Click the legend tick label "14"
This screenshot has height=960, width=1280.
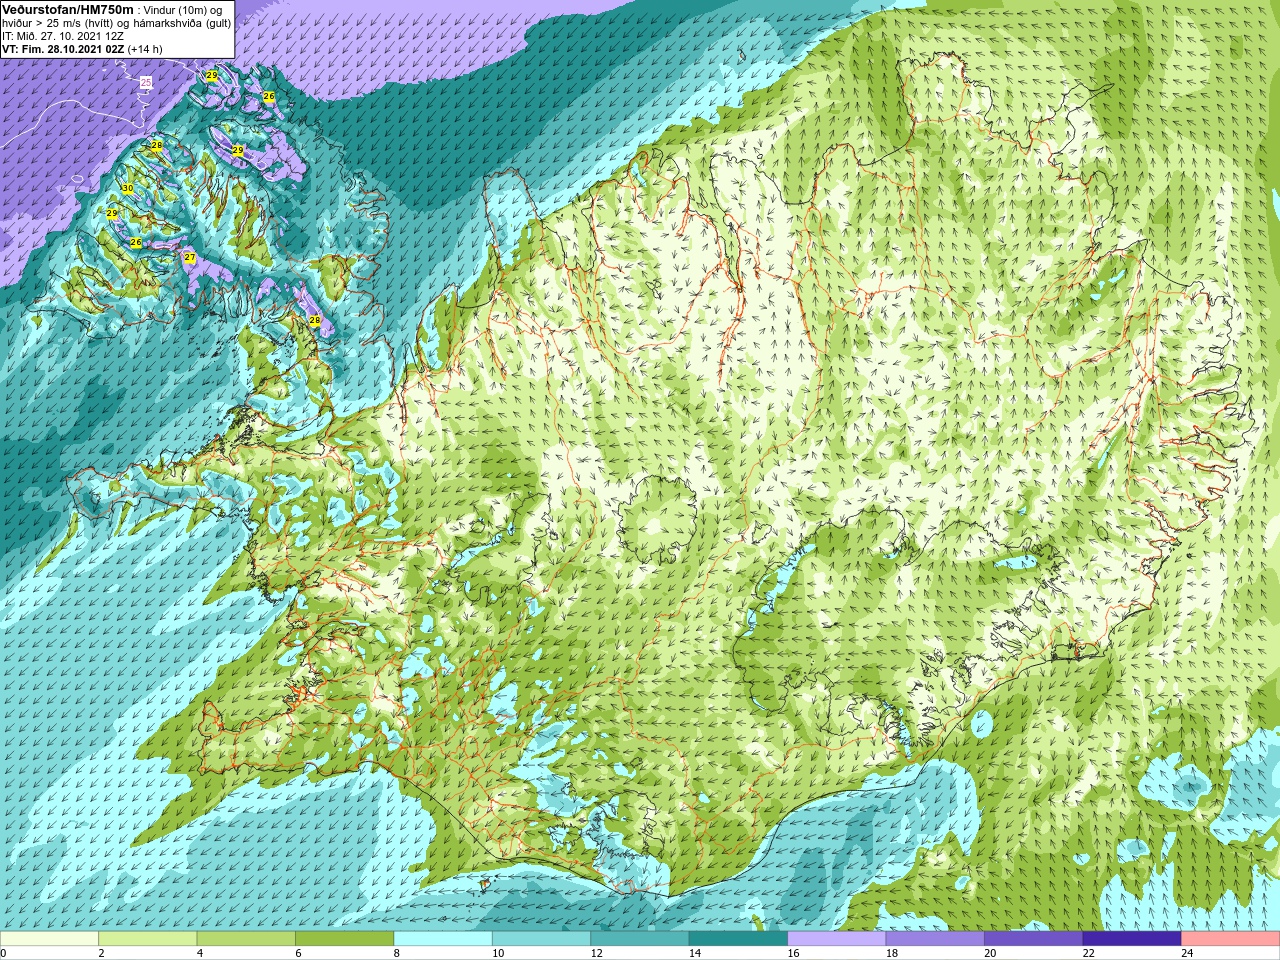695,953
